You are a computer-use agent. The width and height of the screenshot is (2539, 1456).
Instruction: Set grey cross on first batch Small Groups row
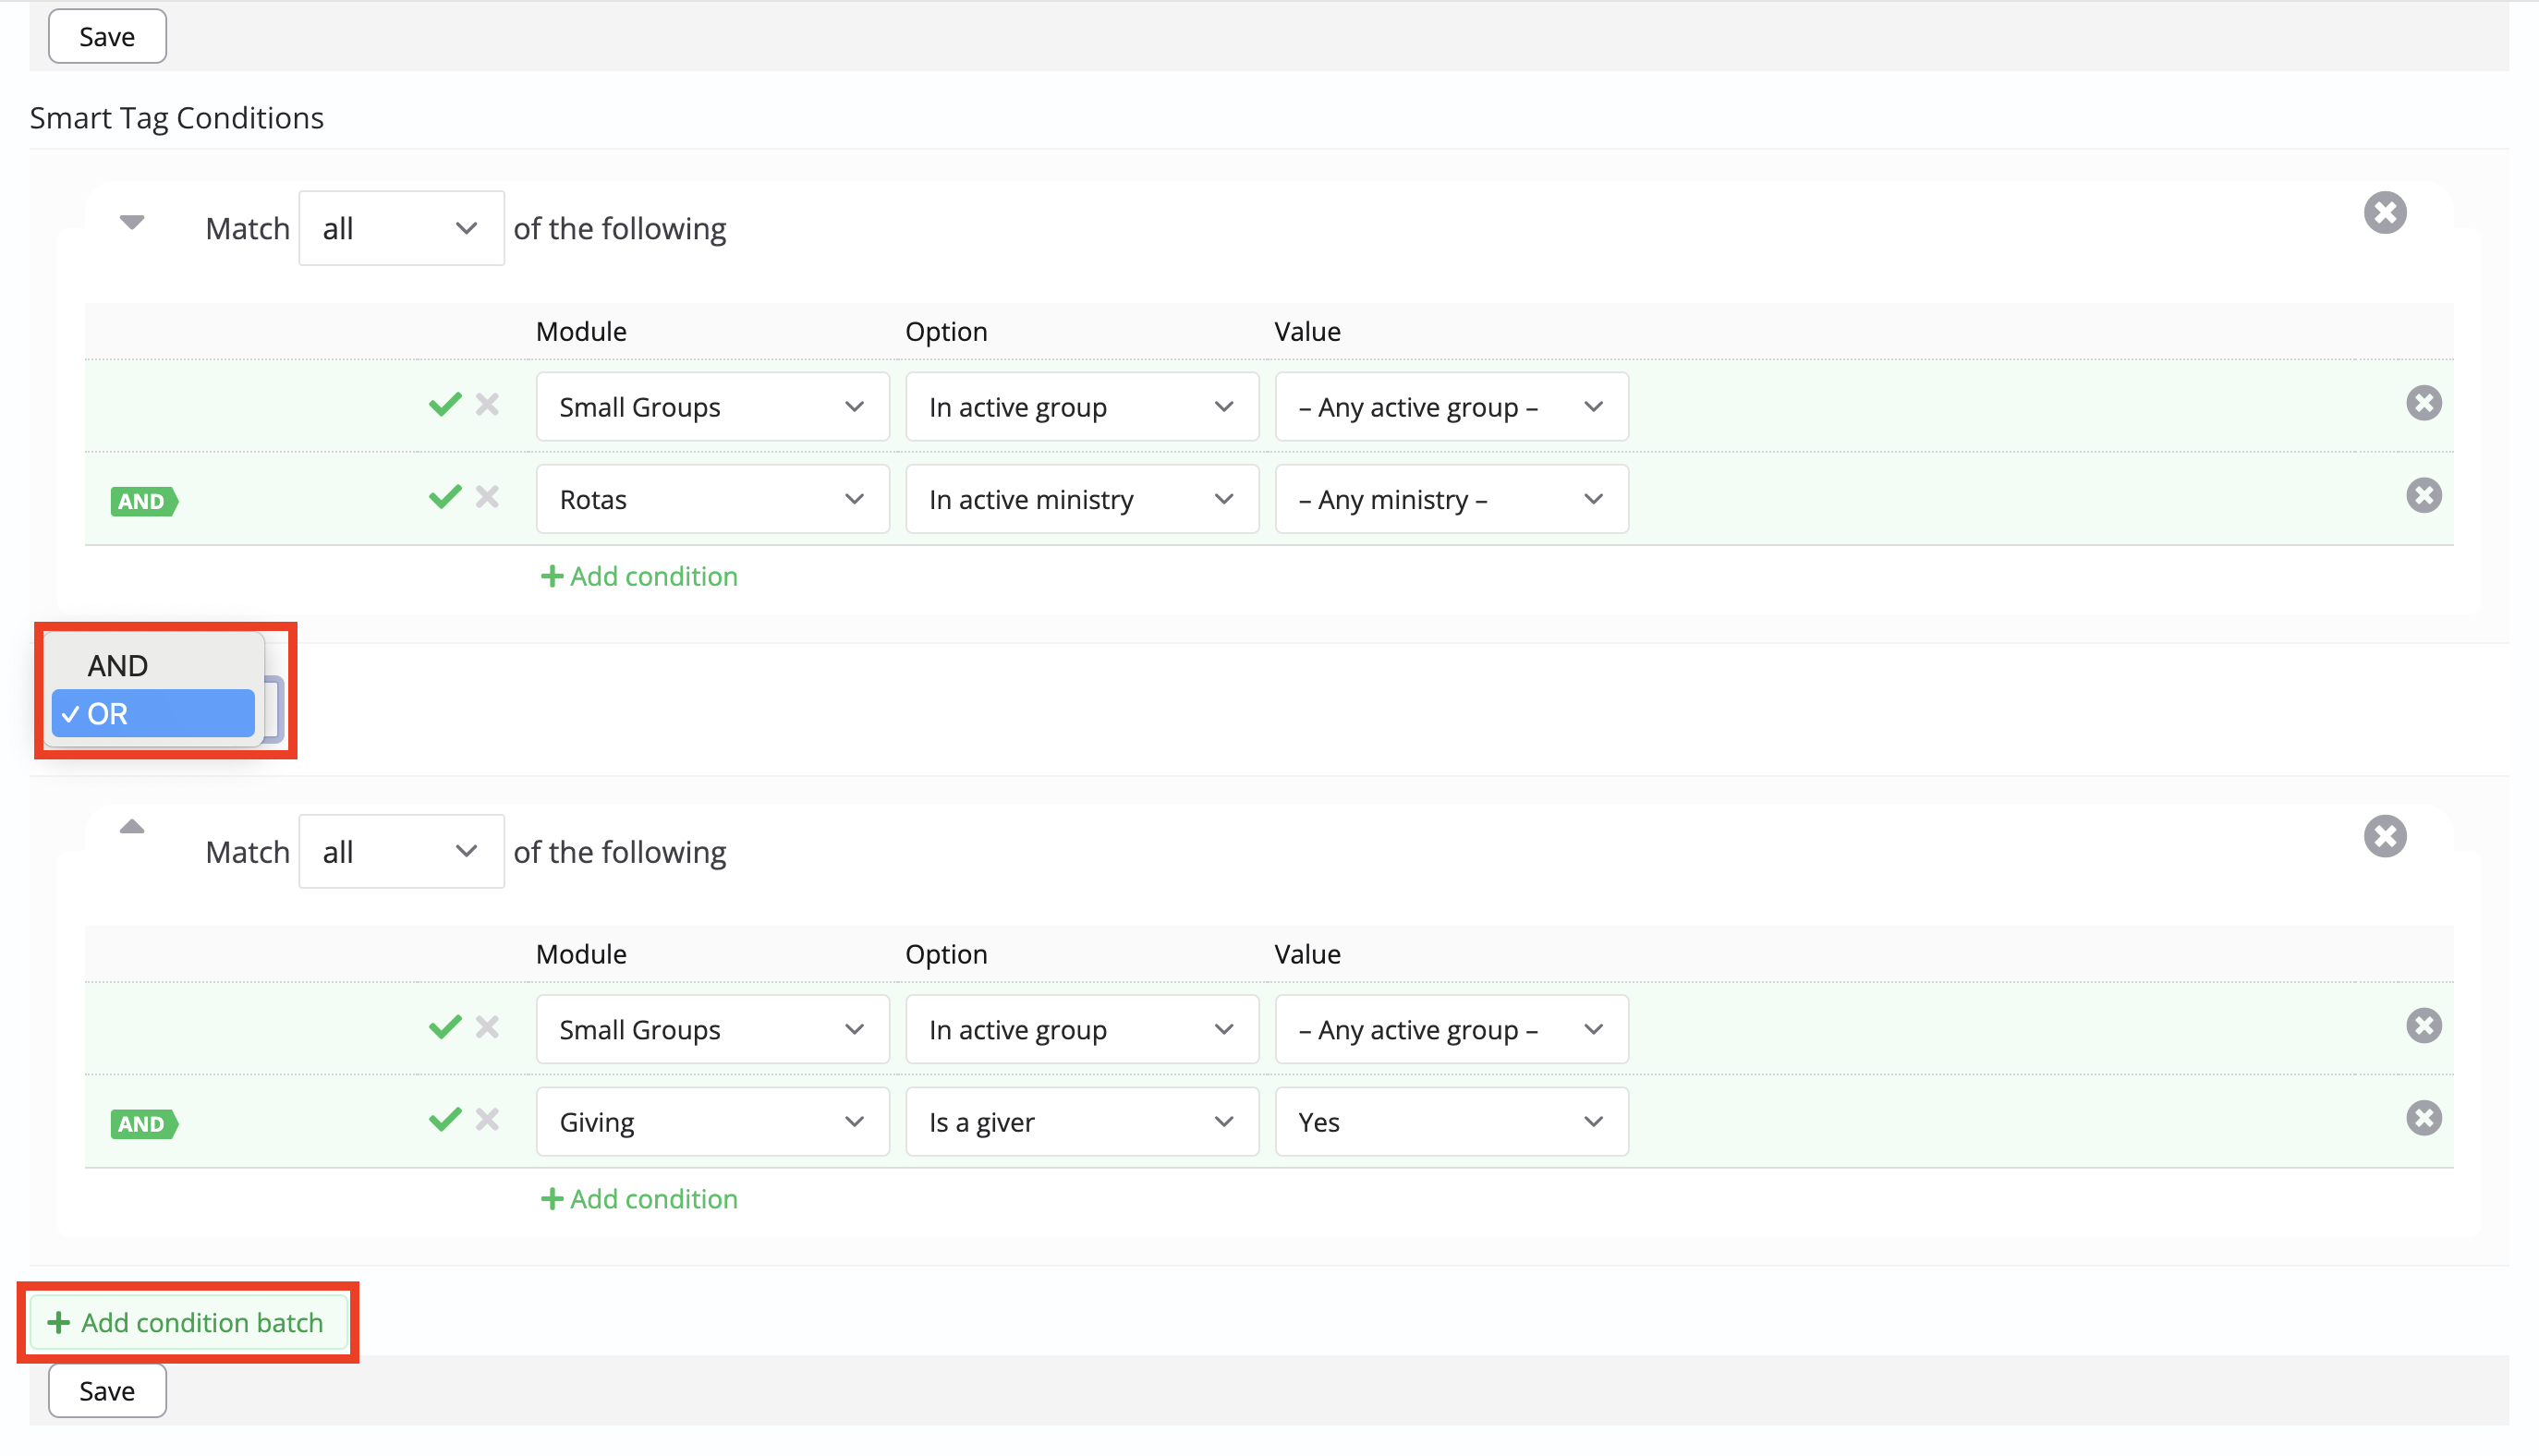click(x=487, y=404)
